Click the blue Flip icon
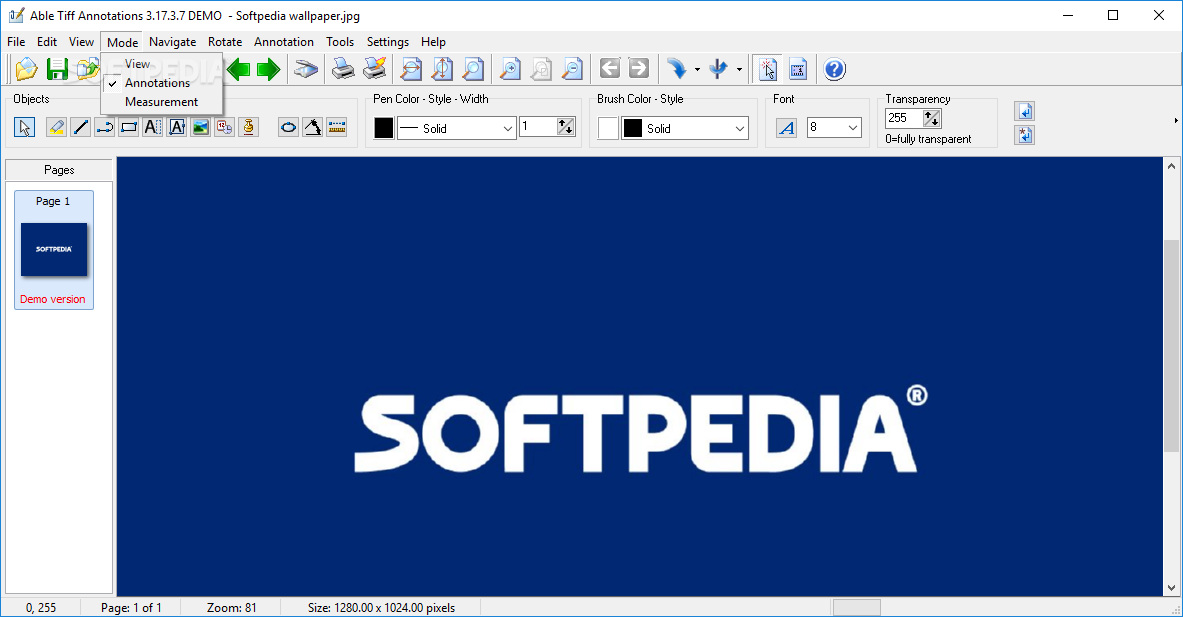The height and width of the screenshot is (617, 1183). tap(718, 69)
